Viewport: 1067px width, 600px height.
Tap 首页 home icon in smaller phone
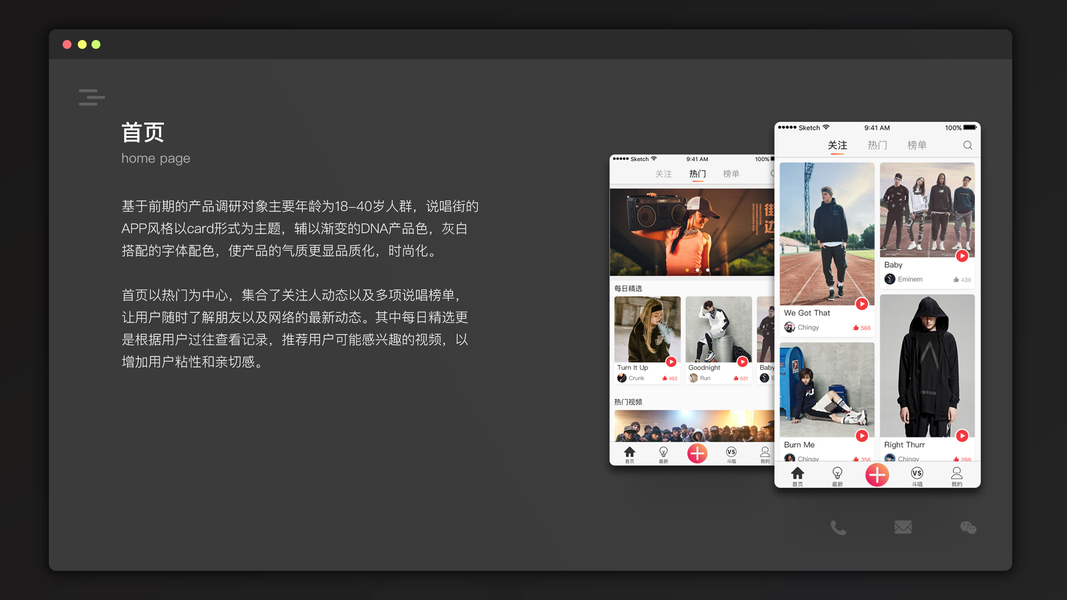click(629, 454)
